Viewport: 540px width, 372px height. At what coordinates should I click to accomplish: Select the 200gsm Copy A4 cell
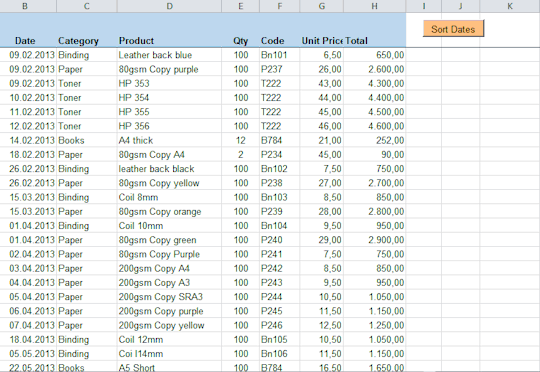[169, 268]
